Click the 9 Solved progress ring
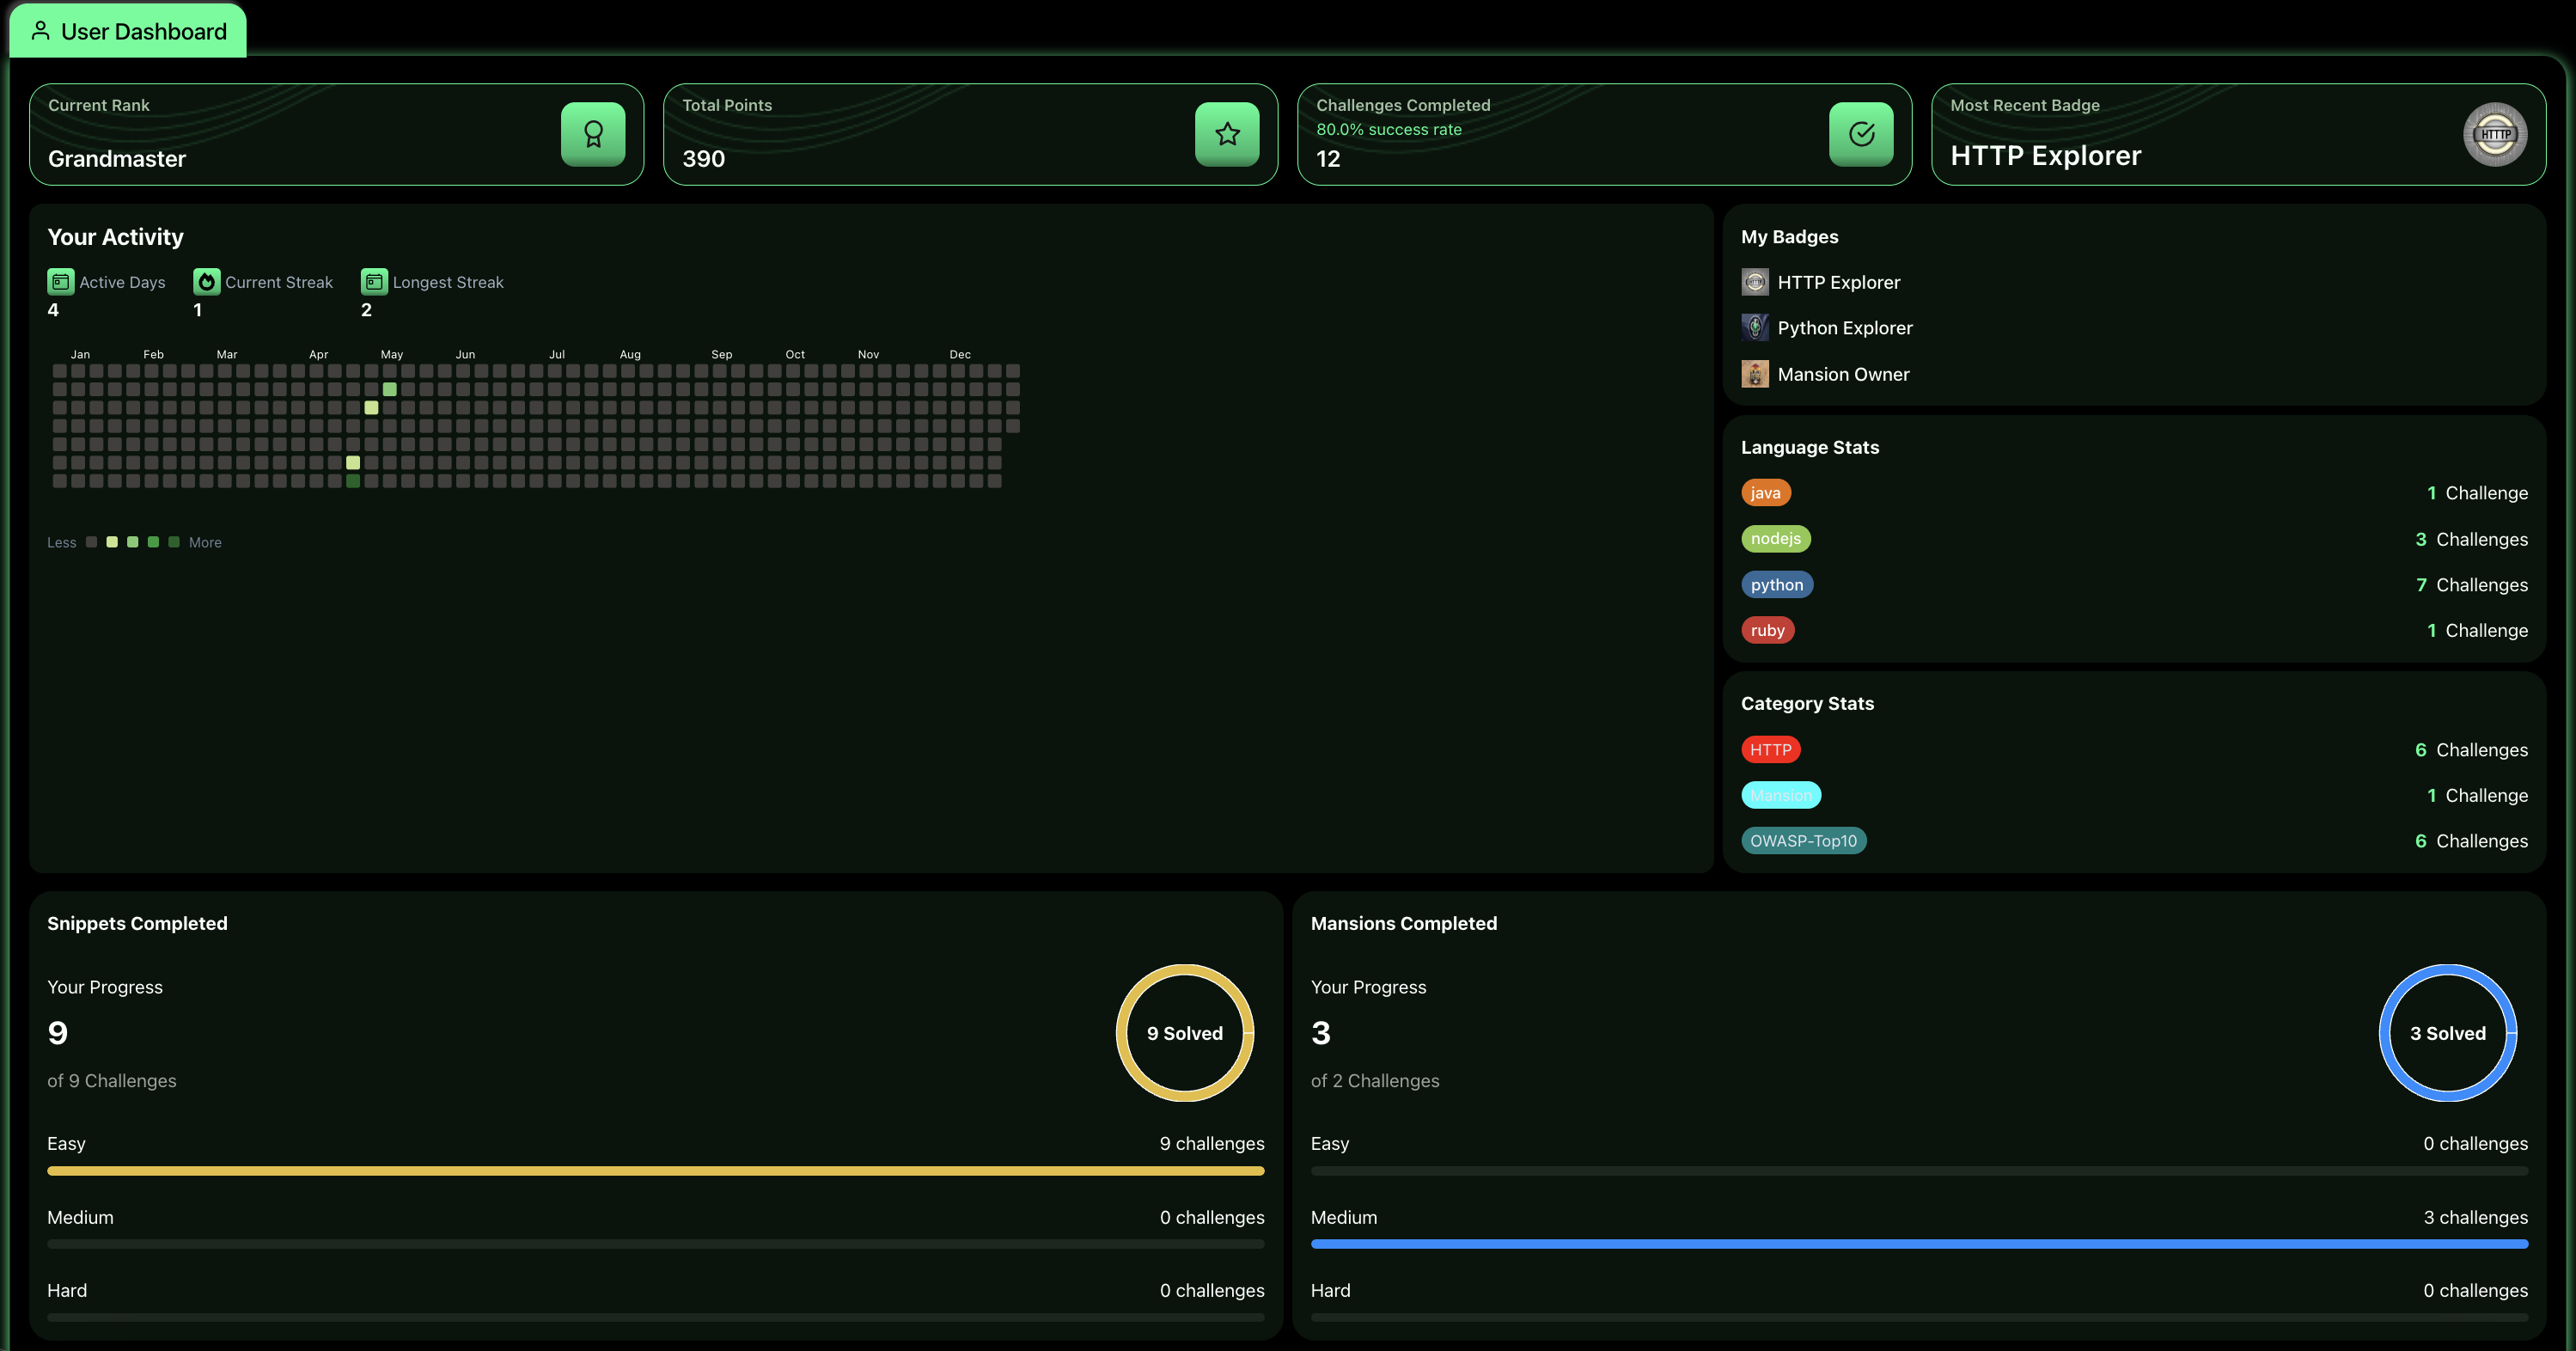Image resolution: width=2576 pixels, height=1351 pixels. click(x=1185, y=1033)
